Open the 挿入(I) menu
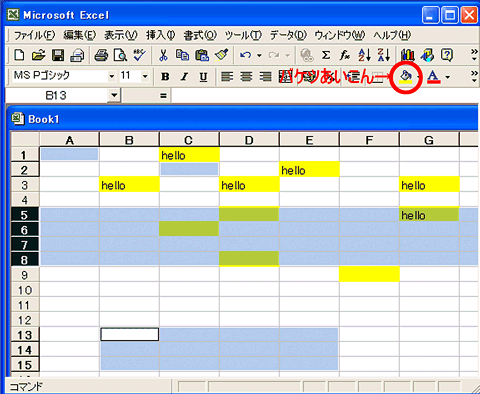Screen dimensions: 480x394 [161, 35]
